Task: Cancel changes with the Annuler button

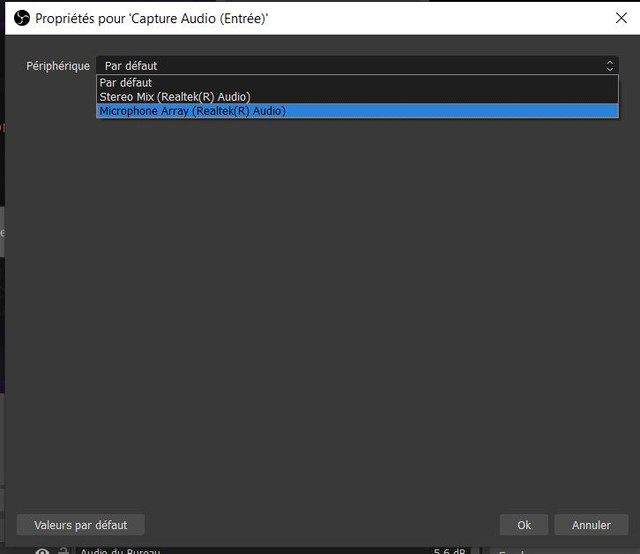Action: 591,525
